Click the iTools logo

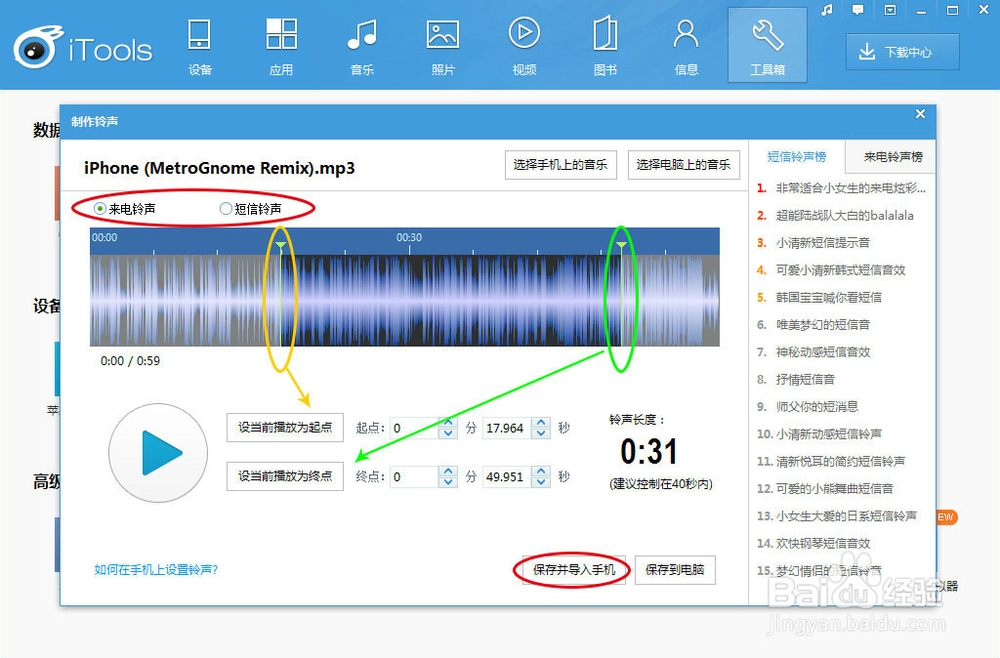[83, 48]
